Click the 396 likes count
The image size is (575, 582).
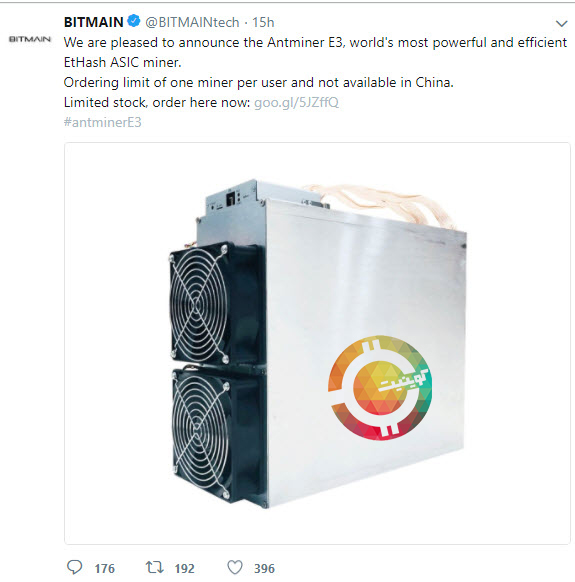(264, 568)
